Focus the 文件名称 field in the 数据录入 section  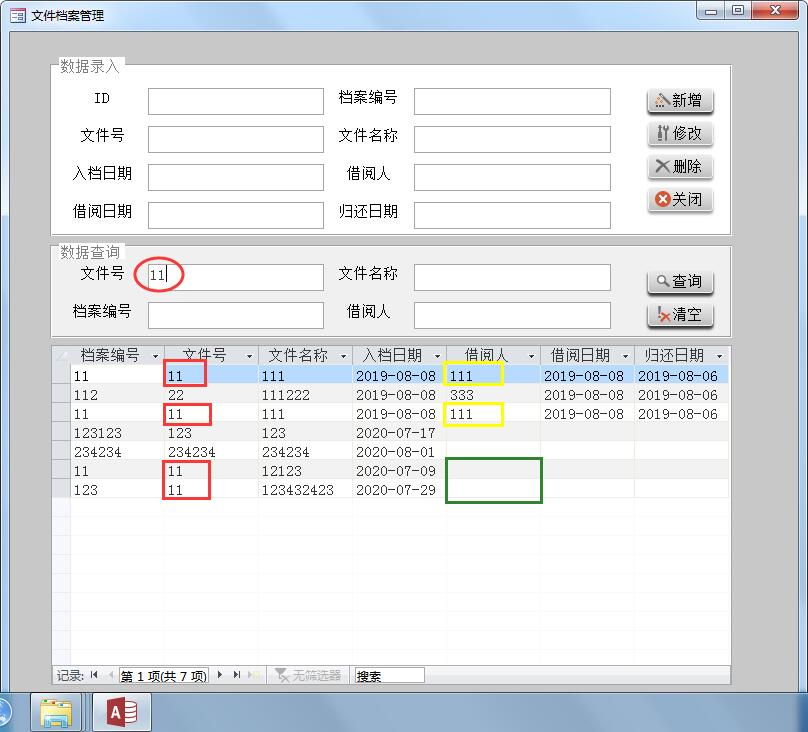click(512, 139)
